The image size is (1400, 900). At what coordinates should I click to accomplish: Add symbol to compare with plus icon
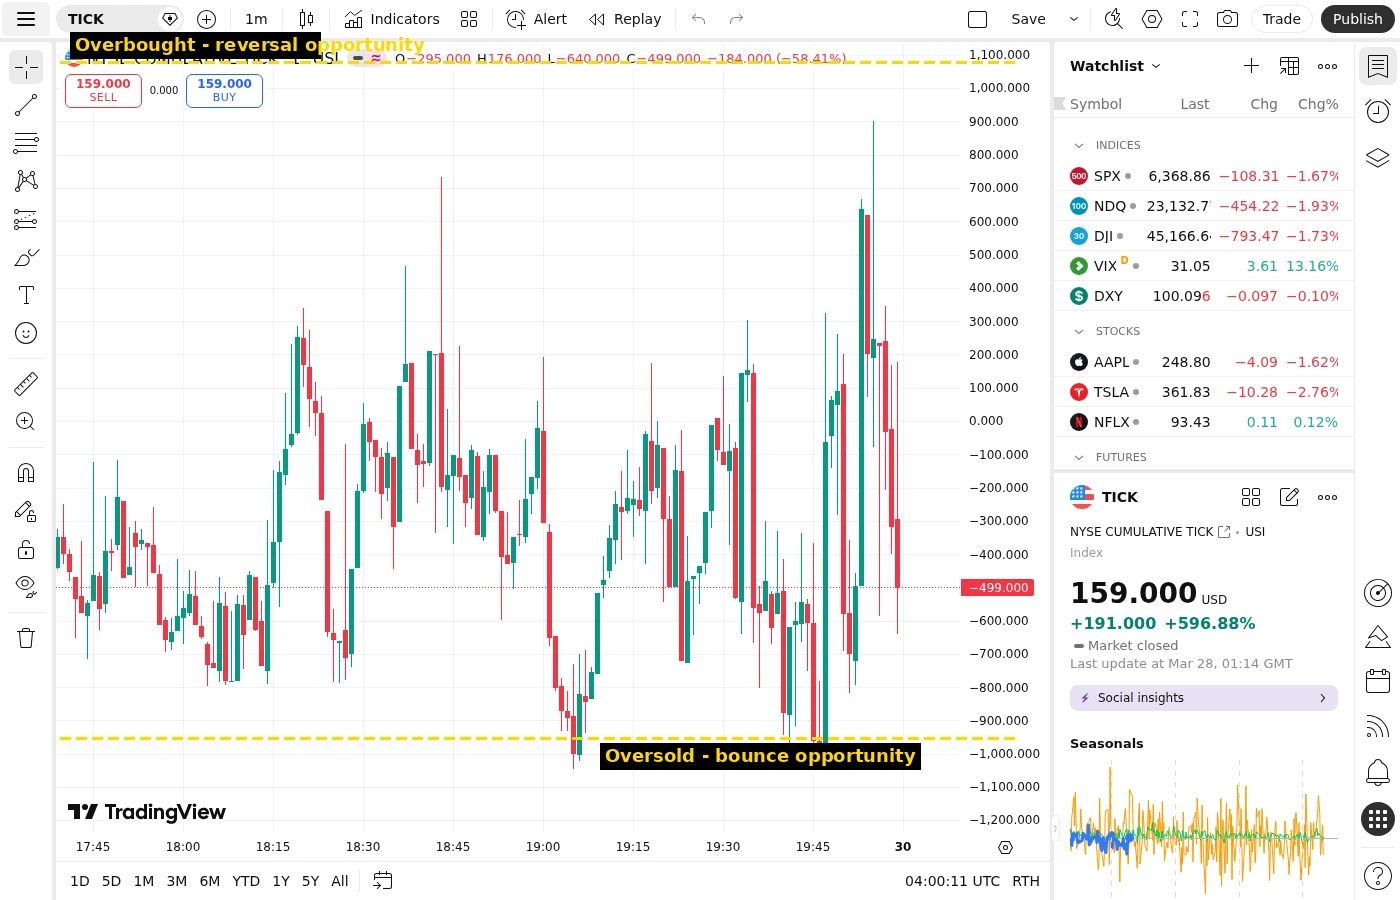coord(206,19)
